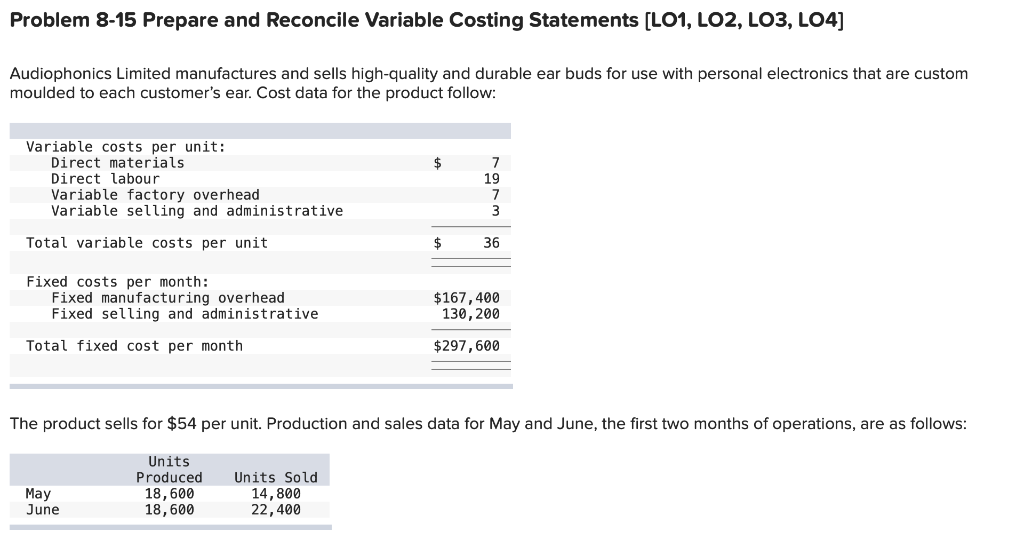Screen dimensions: 1024x555
Task: Click the sentence 'The product sells for $54 per unit'
Action: (135, 424)
